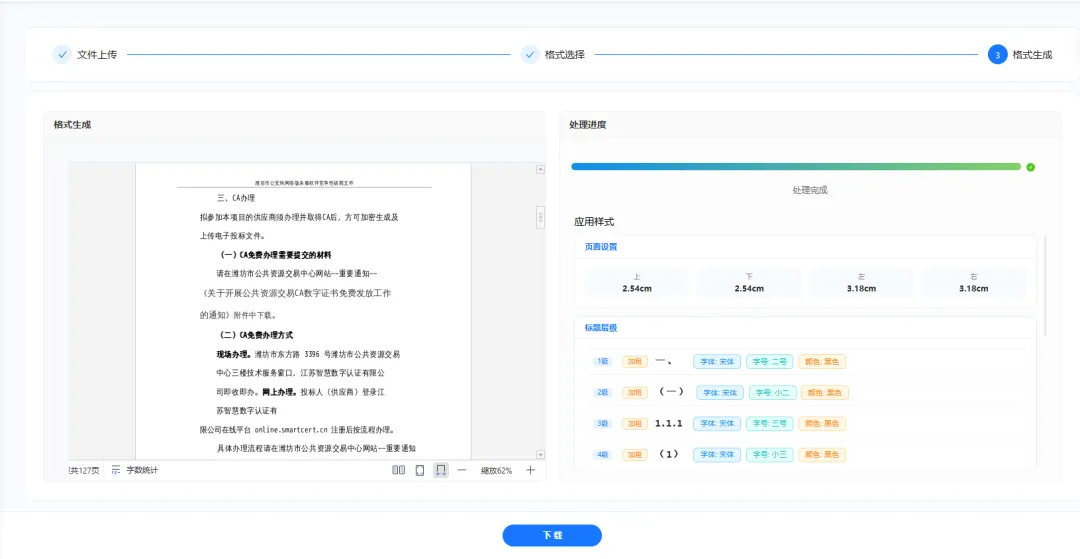The width and height of the screenshot is (1080, 559).
Task: Click the 加粗 tag in the 1级 row
Action: (x=634, y=361)
